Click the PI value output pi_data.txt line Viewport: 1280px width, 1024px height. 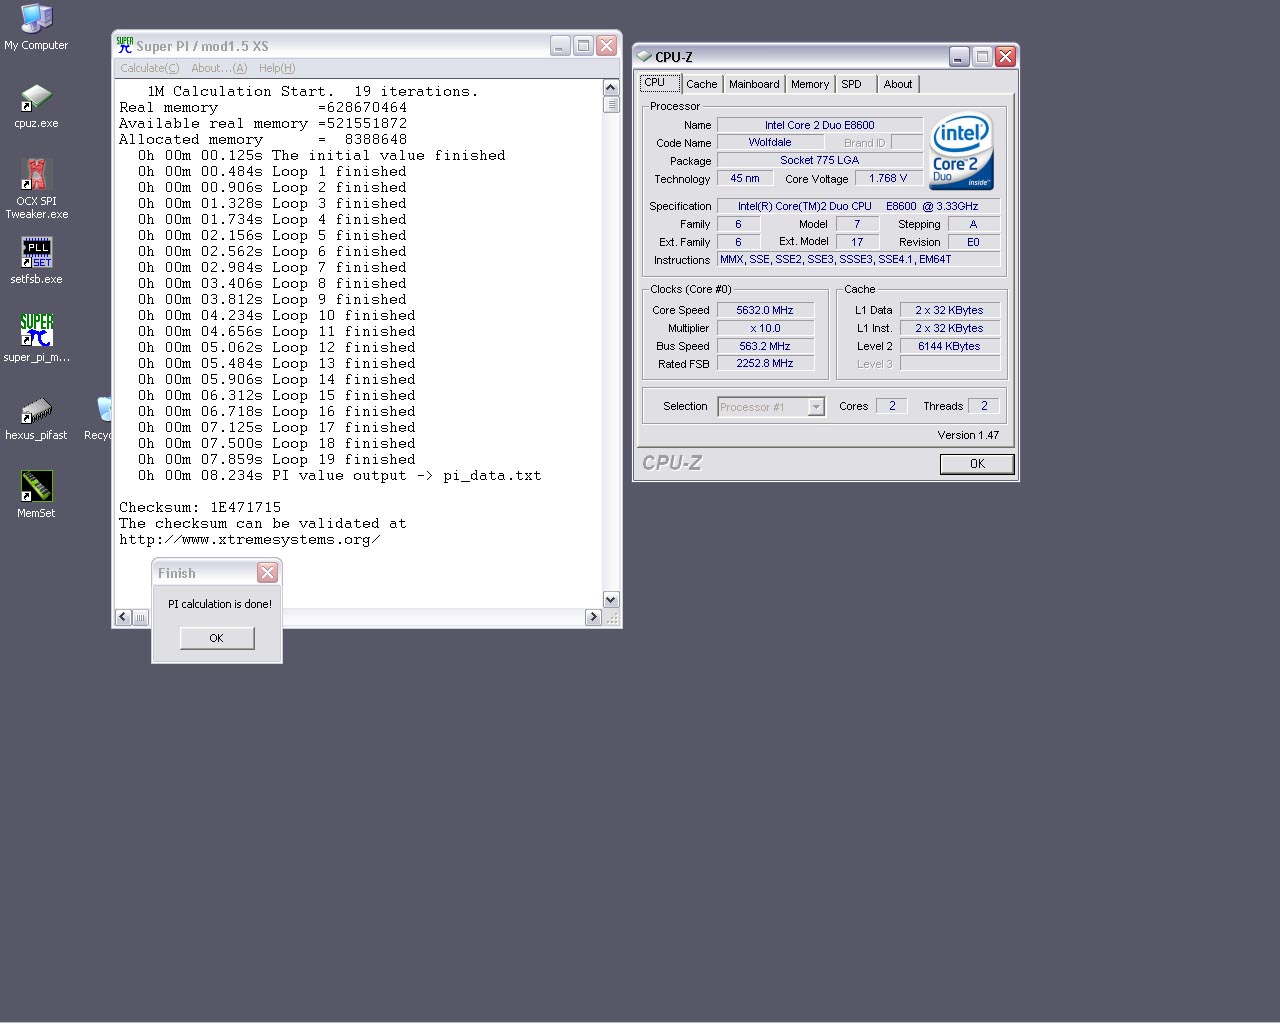tap(339, 475)
